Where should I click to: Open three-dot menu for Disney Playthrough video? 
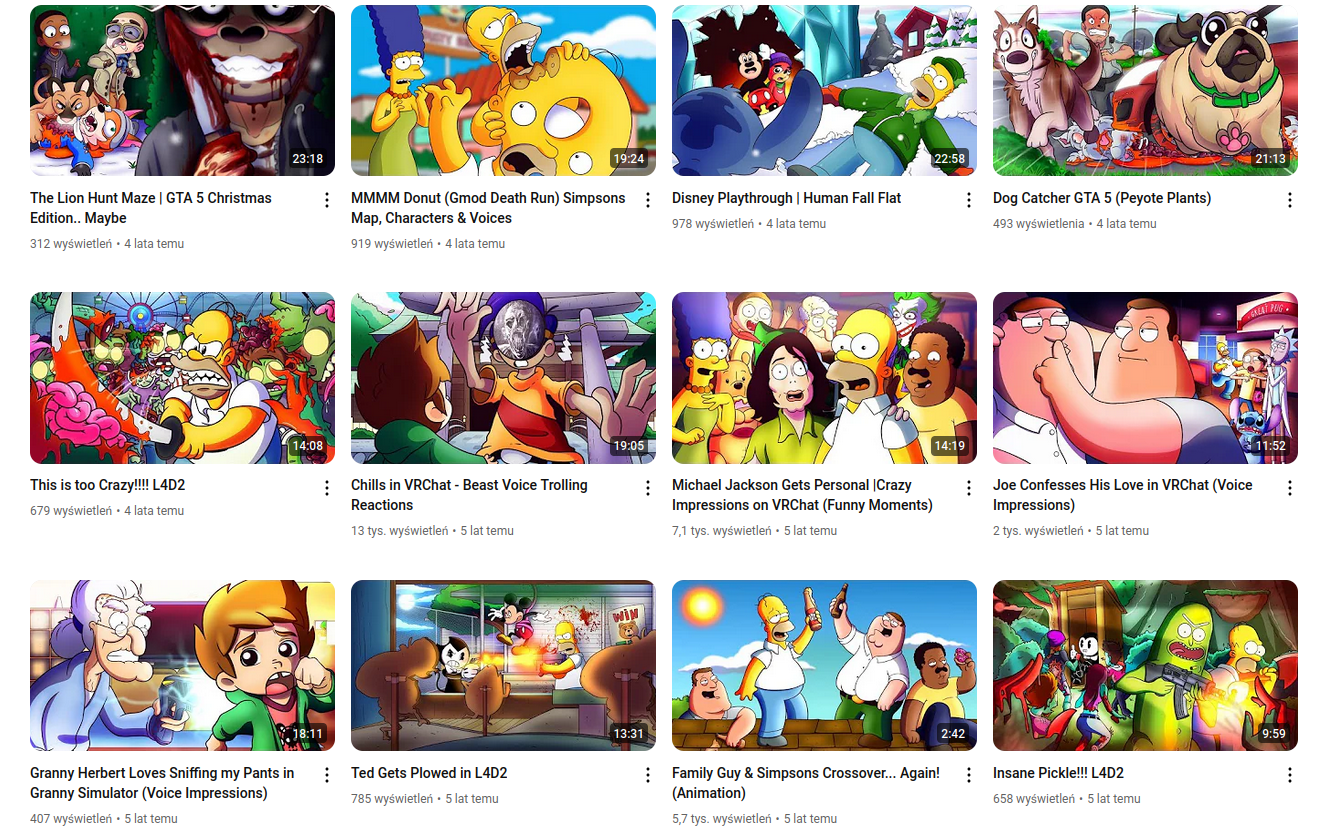pyautogui.click(x=969, y=200)
